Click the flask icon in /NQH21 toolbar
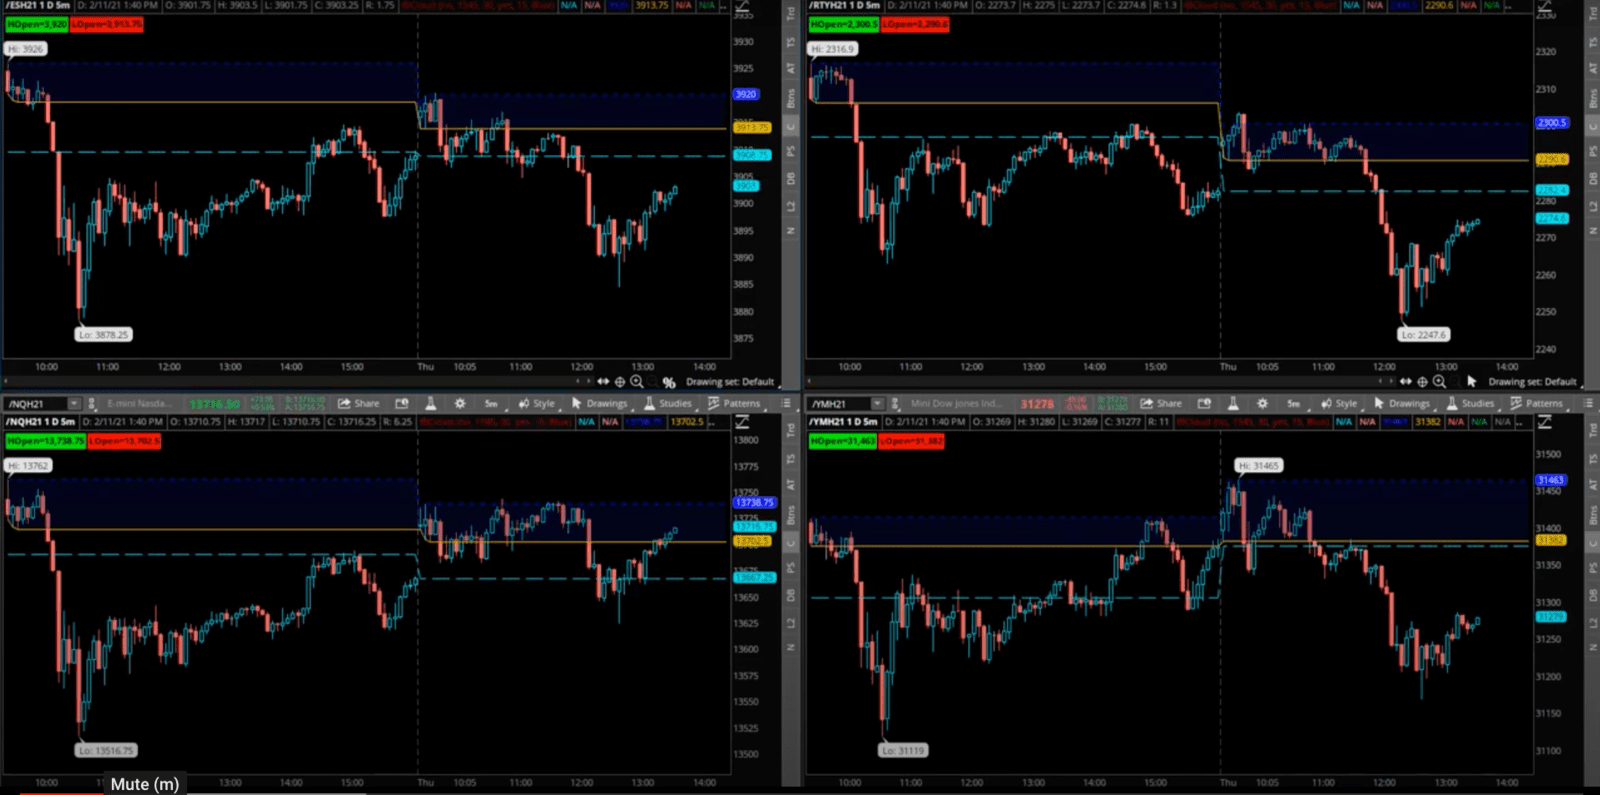This screenshot has width=1600, height=795. point(431,404)
